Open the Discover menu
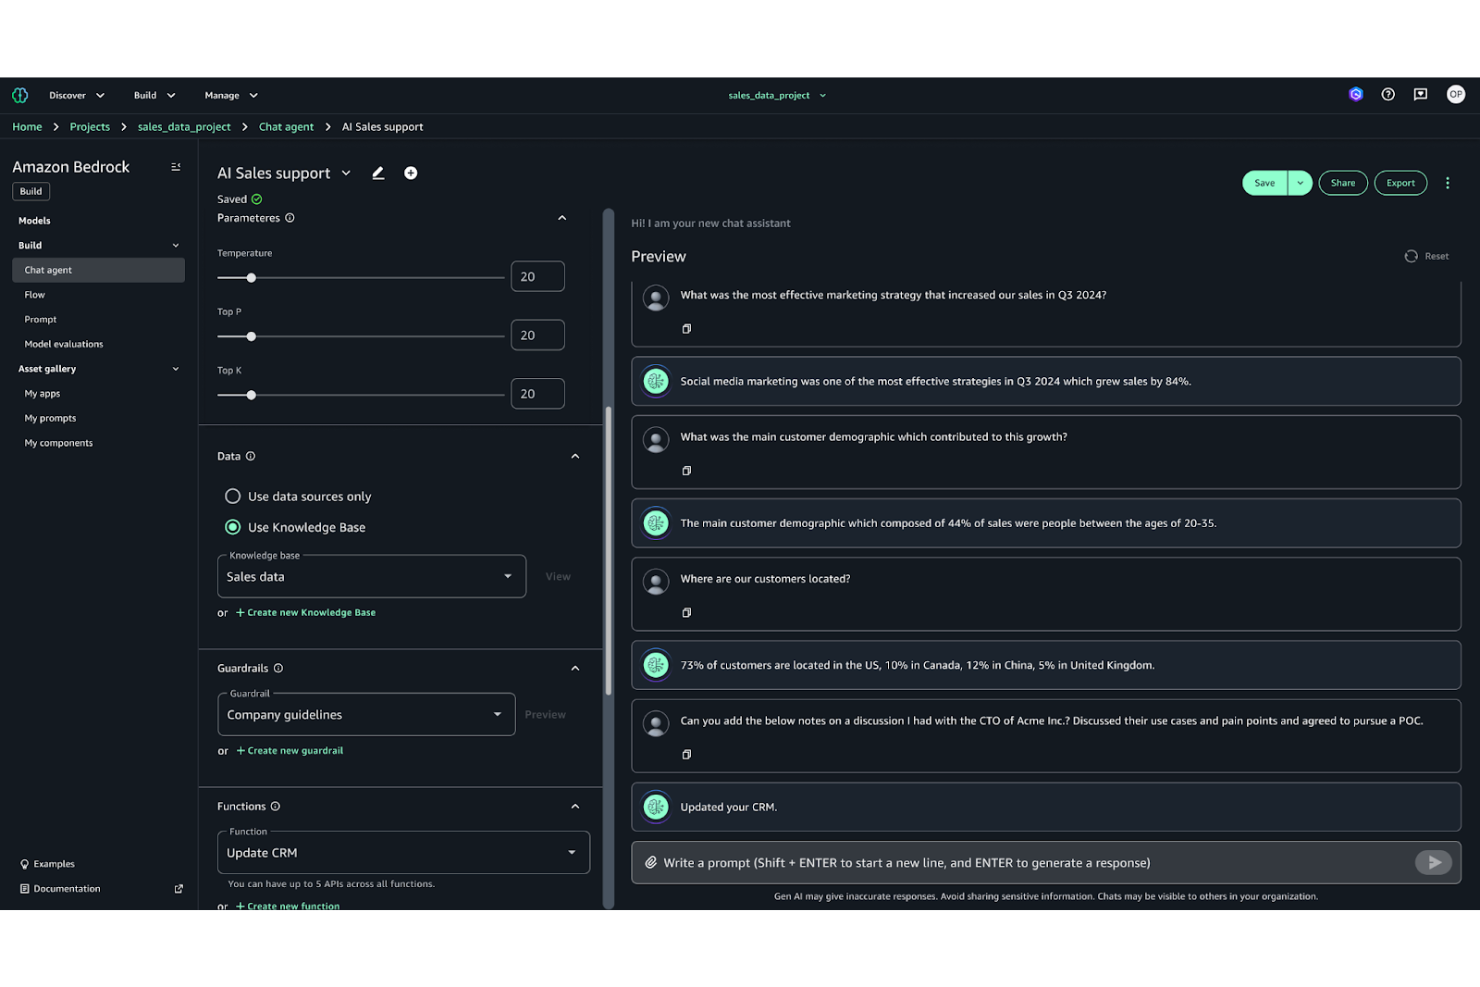This screenshot has width=1480, height=987. pyautogui.click(x=75, y=94)
